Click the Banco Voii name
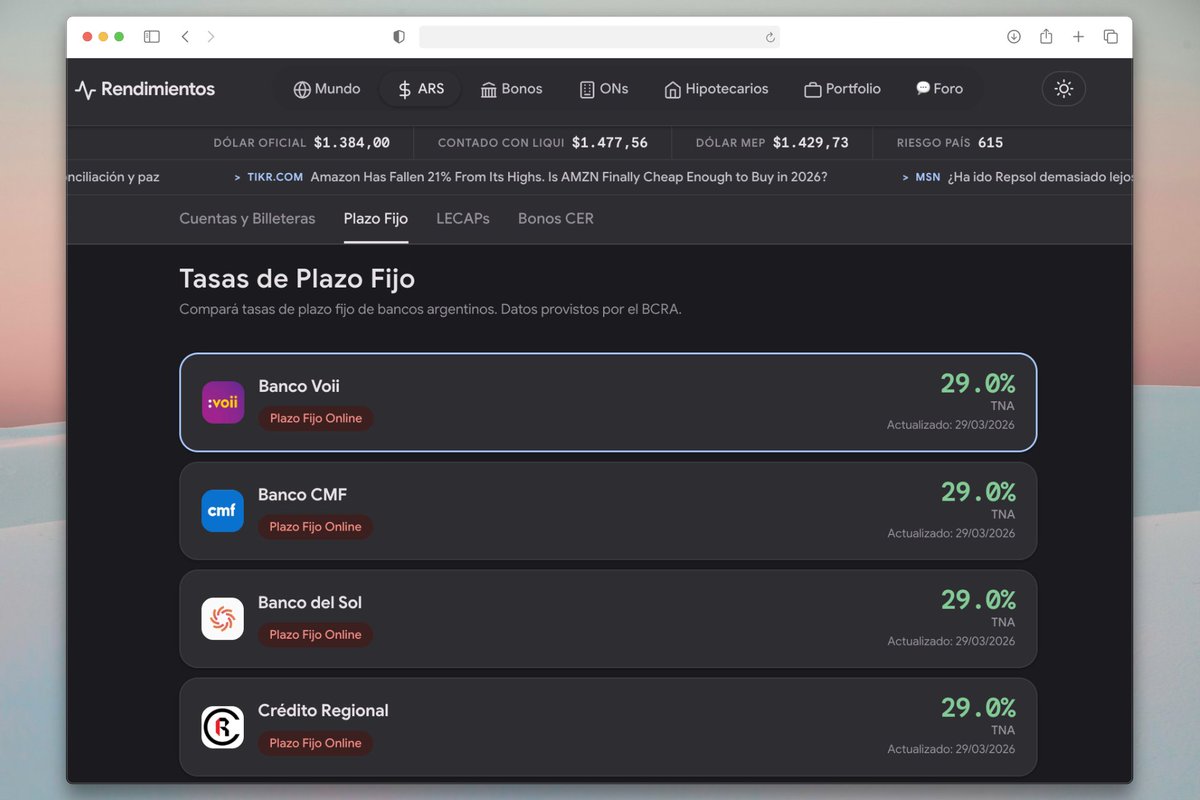This screenshot has width=1200, height=800. point(299,386)
